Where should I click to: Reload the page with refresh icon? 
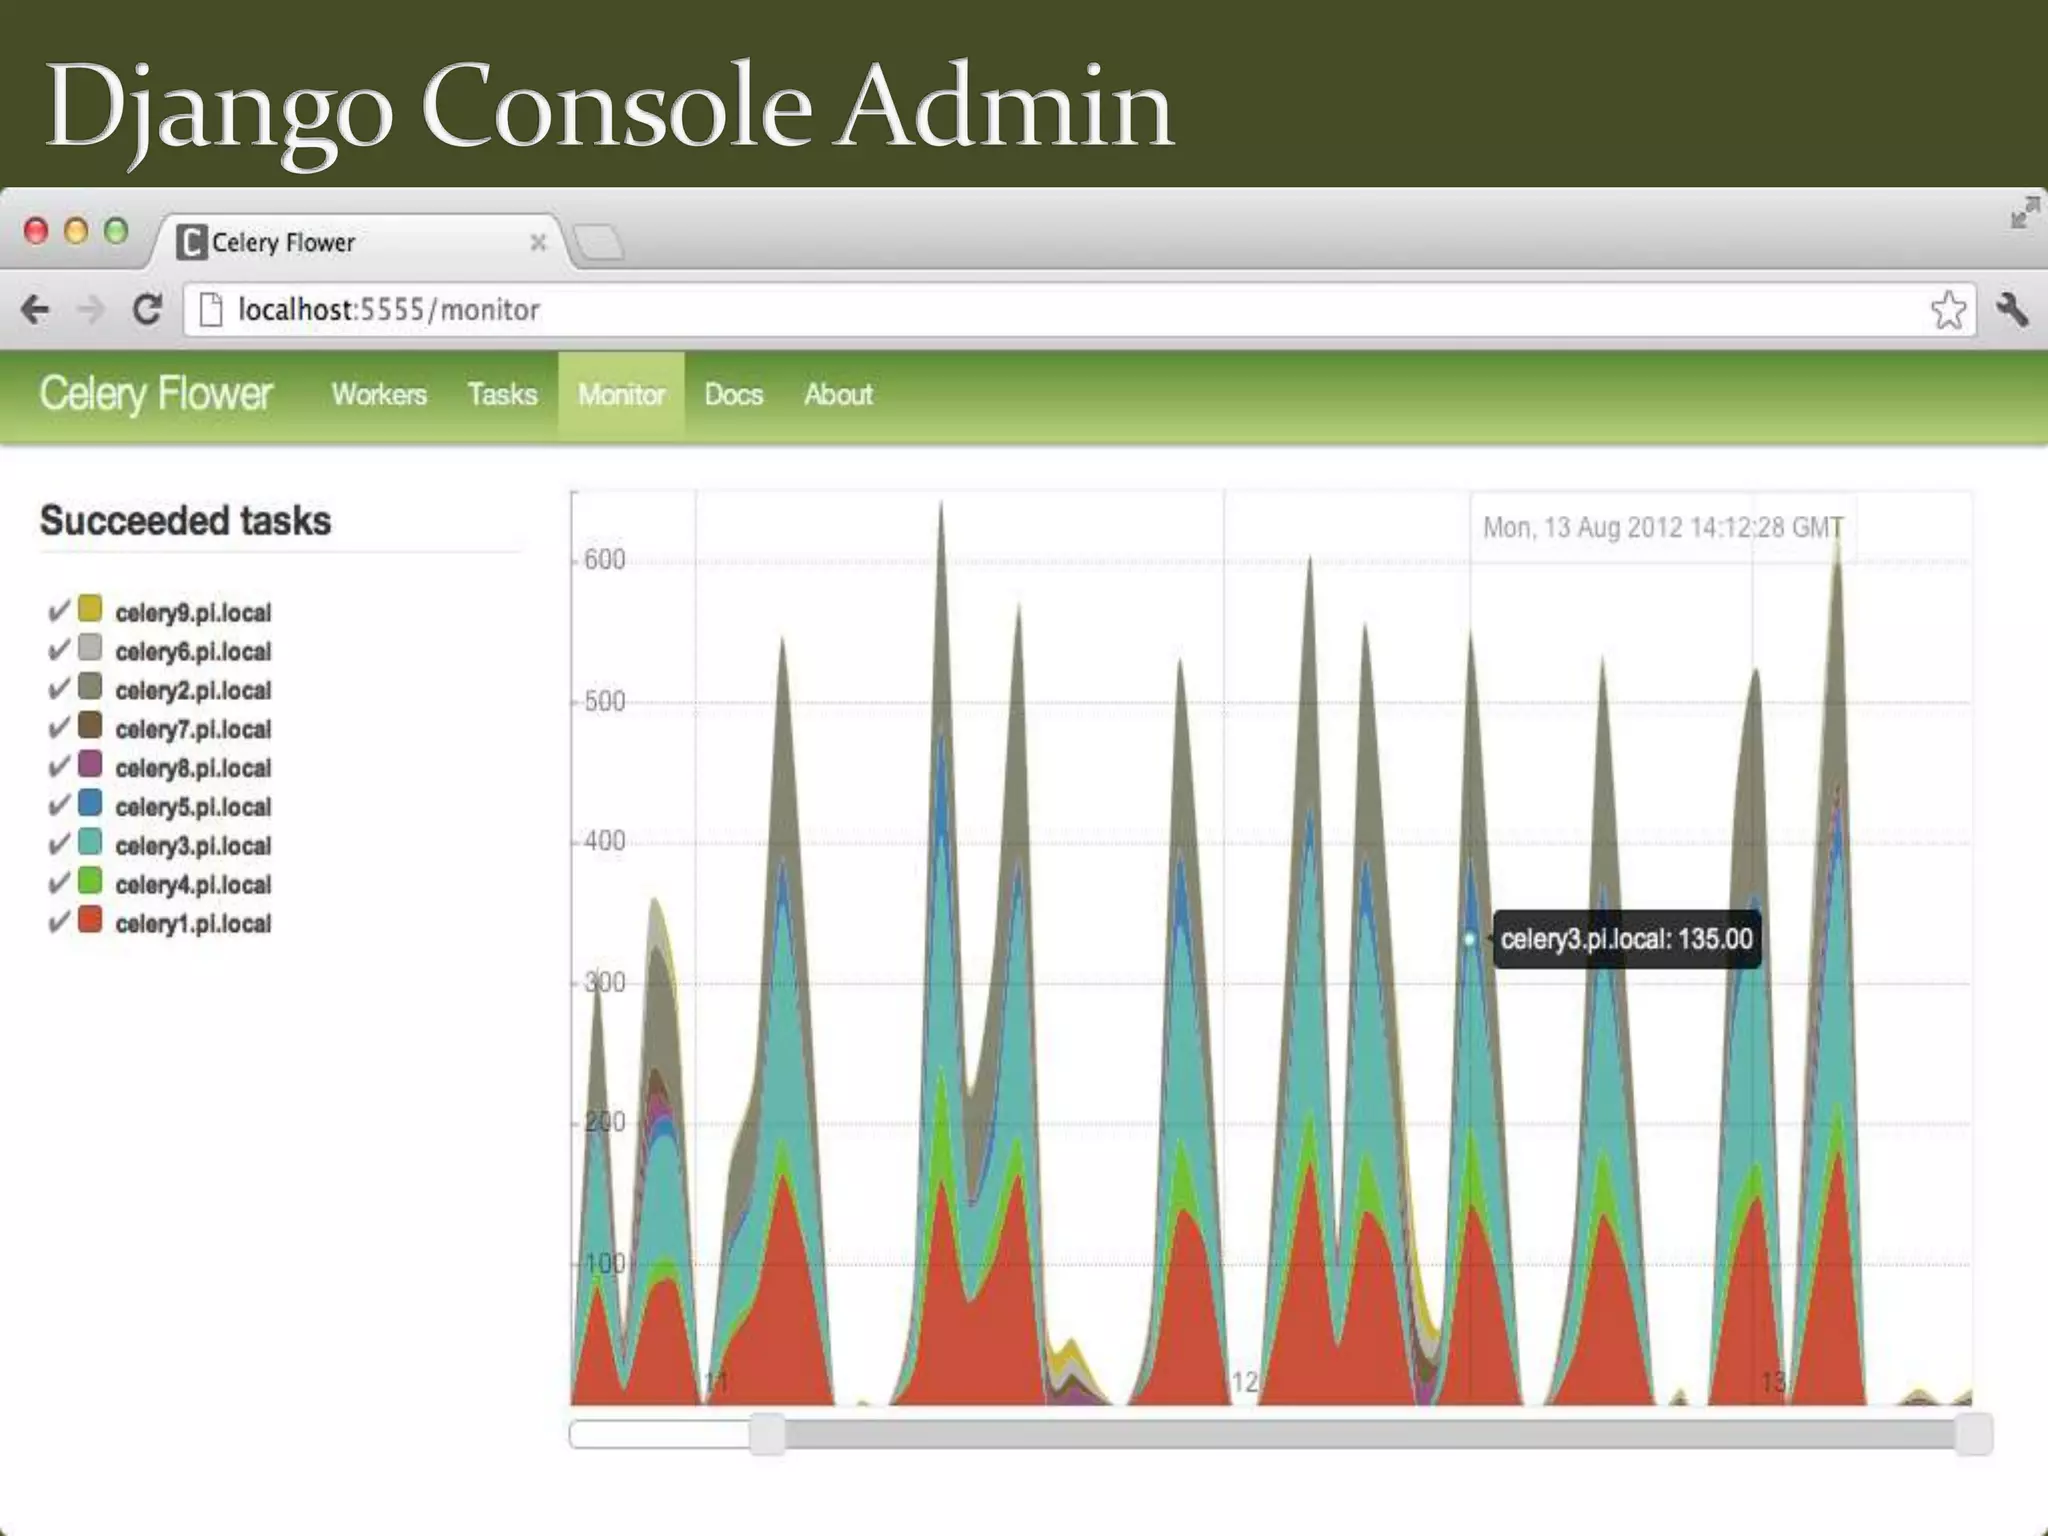(148, 310)
